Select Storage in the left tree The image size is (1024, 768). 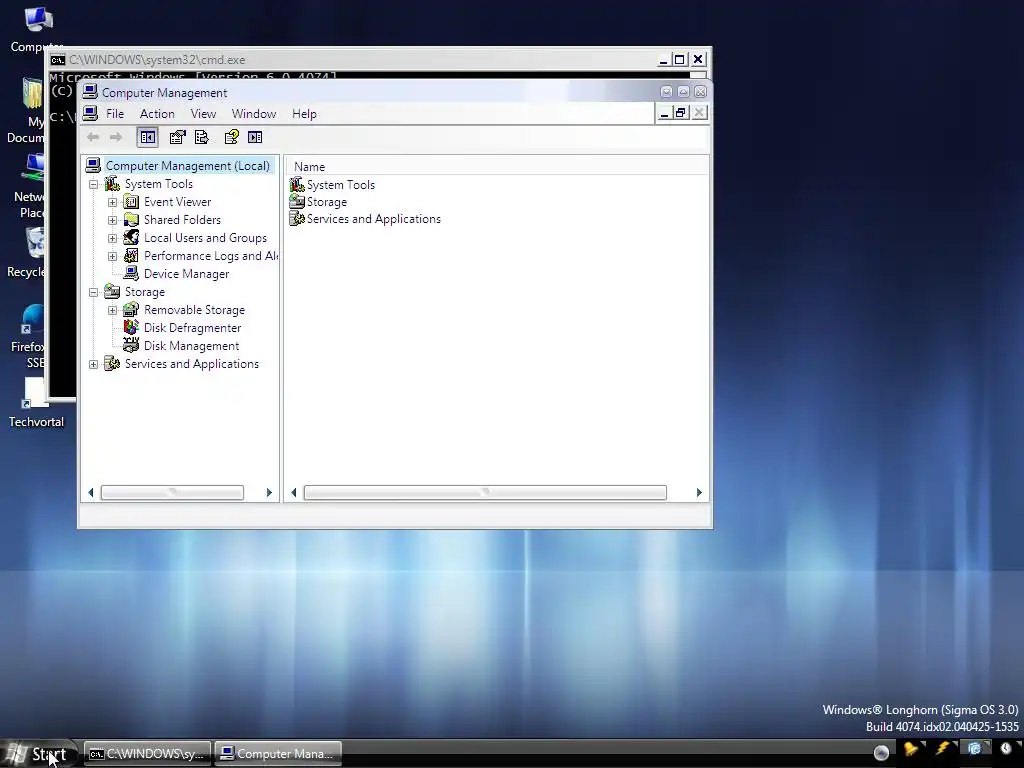pyautogui.click(x=144, y=292)
